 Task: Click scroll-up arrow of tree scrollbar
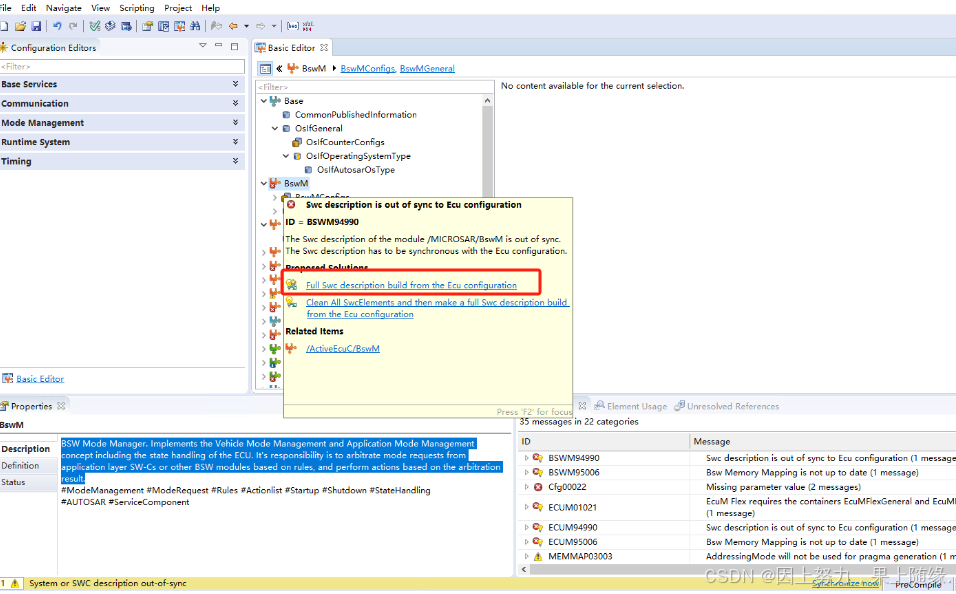click(487, 100)
